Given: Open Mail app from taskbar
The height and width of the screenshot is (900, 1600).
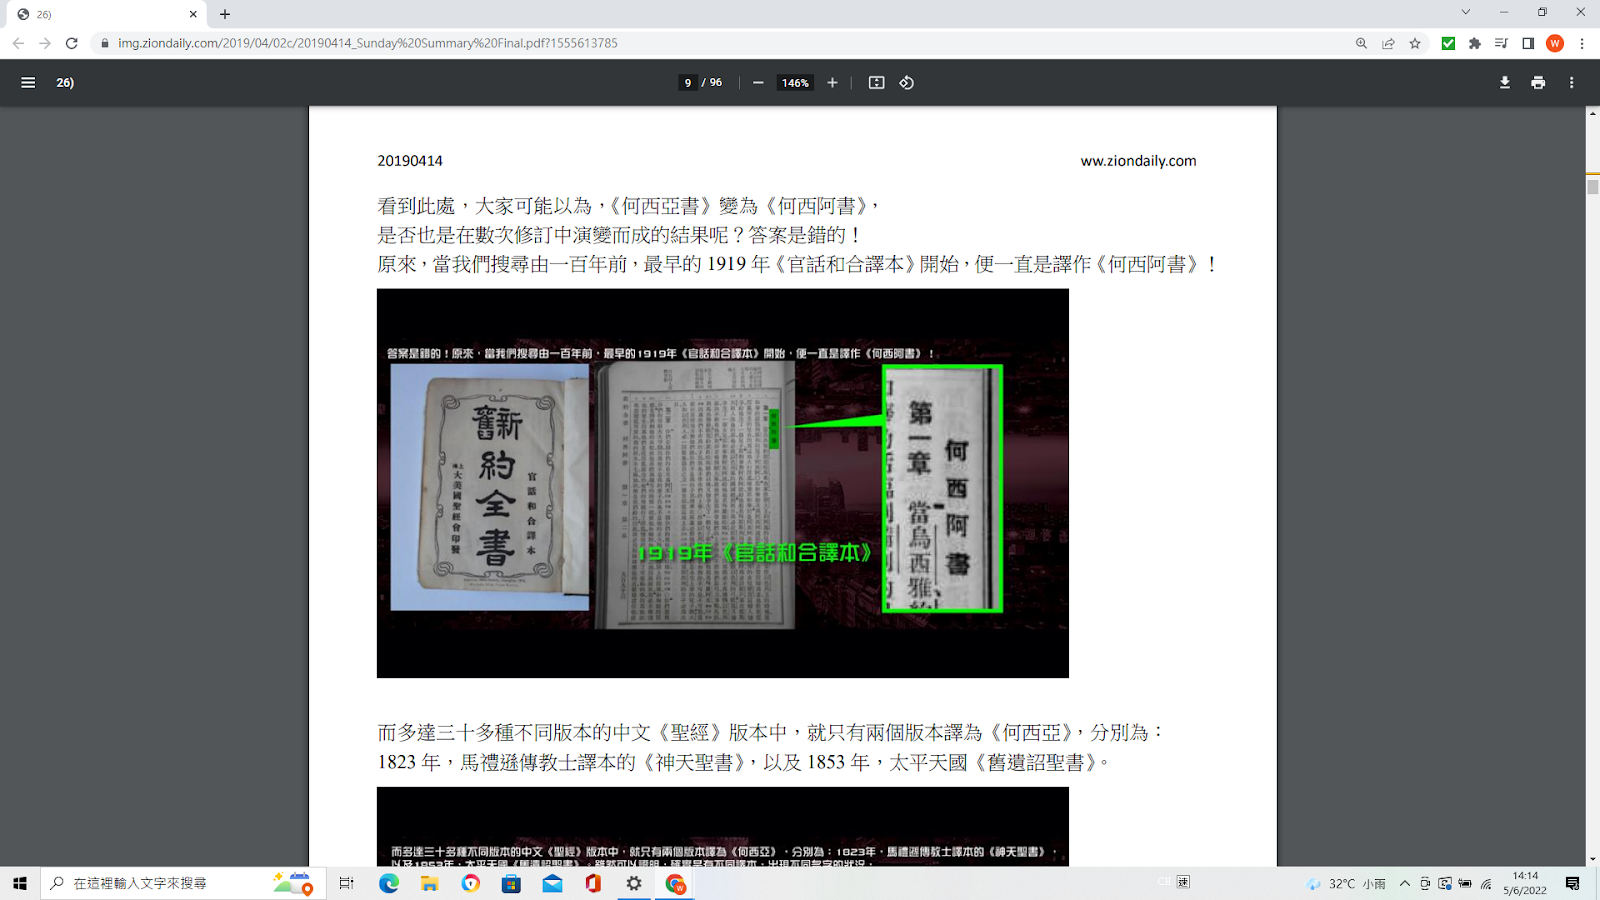Looking at the screenshot, I should (552, 883).
